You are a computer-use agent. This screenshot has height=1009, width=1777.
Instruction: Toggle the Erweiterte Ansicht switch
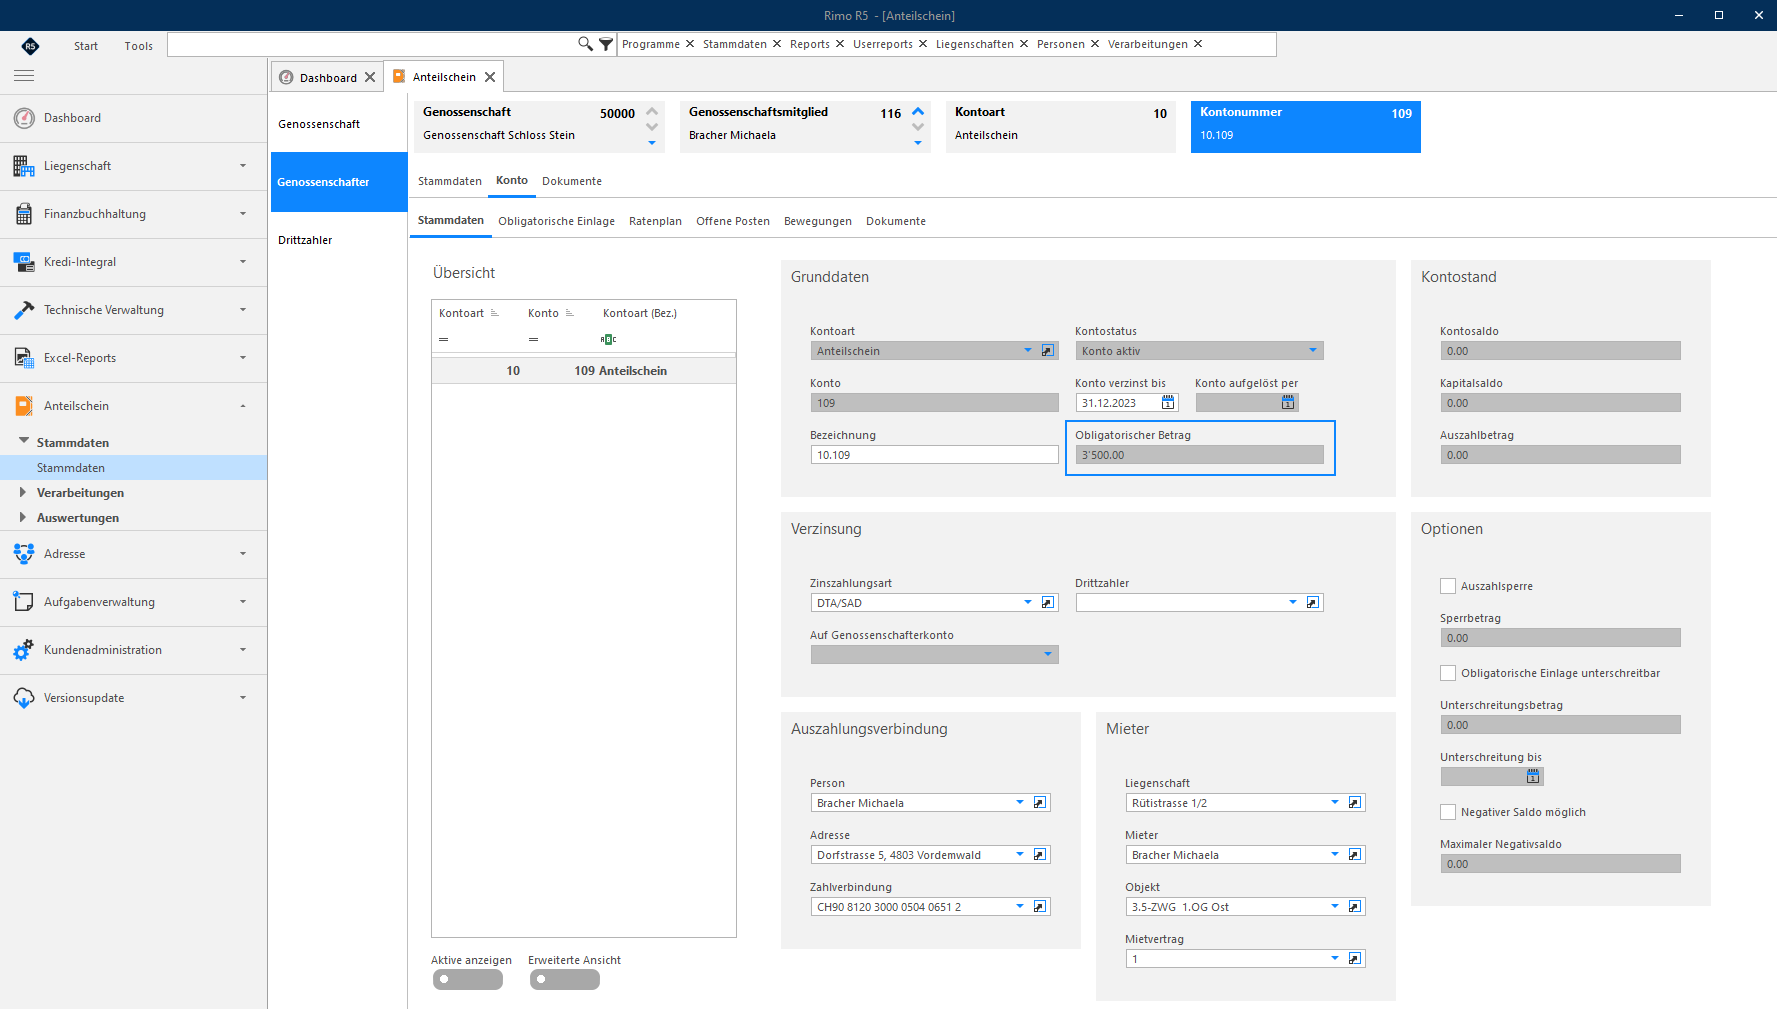pos(565,980)
